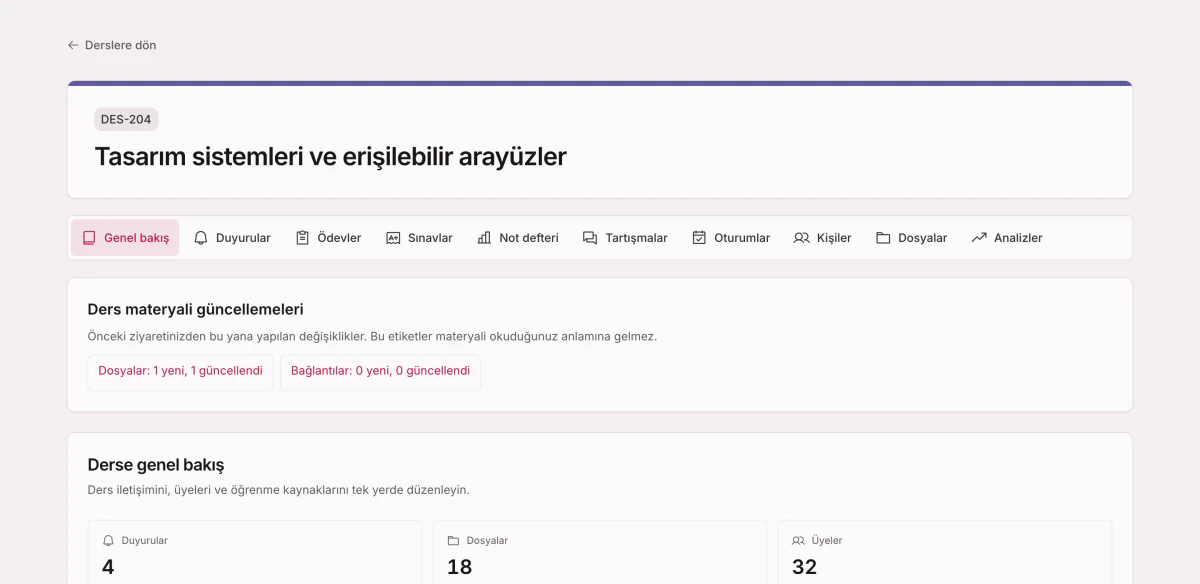Click the bar chart icon for Not defteri
Viewport: 1200px width, 584px height.
484,238
